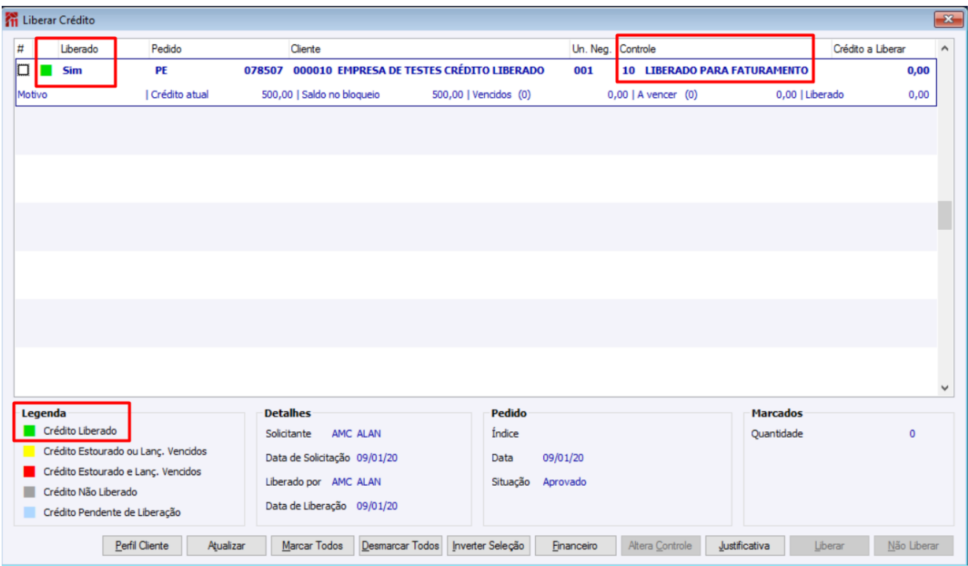Image resolution: width=968 pixels, height=566 pixels.
Task: Click the Controle column header
Action: click(x=638, y=49)
